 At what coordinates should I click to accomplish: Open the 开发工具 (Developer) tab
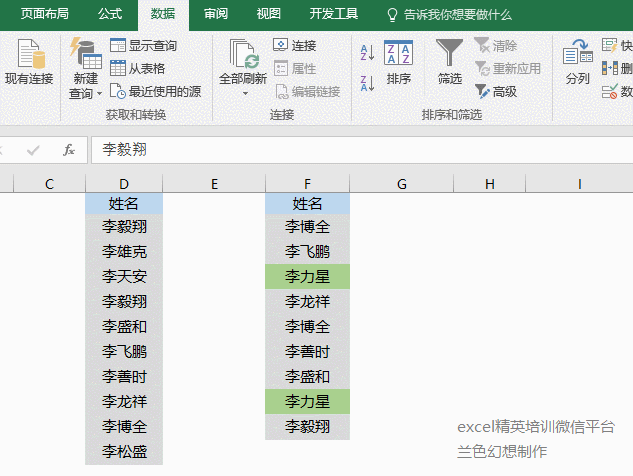pos(334,14)
